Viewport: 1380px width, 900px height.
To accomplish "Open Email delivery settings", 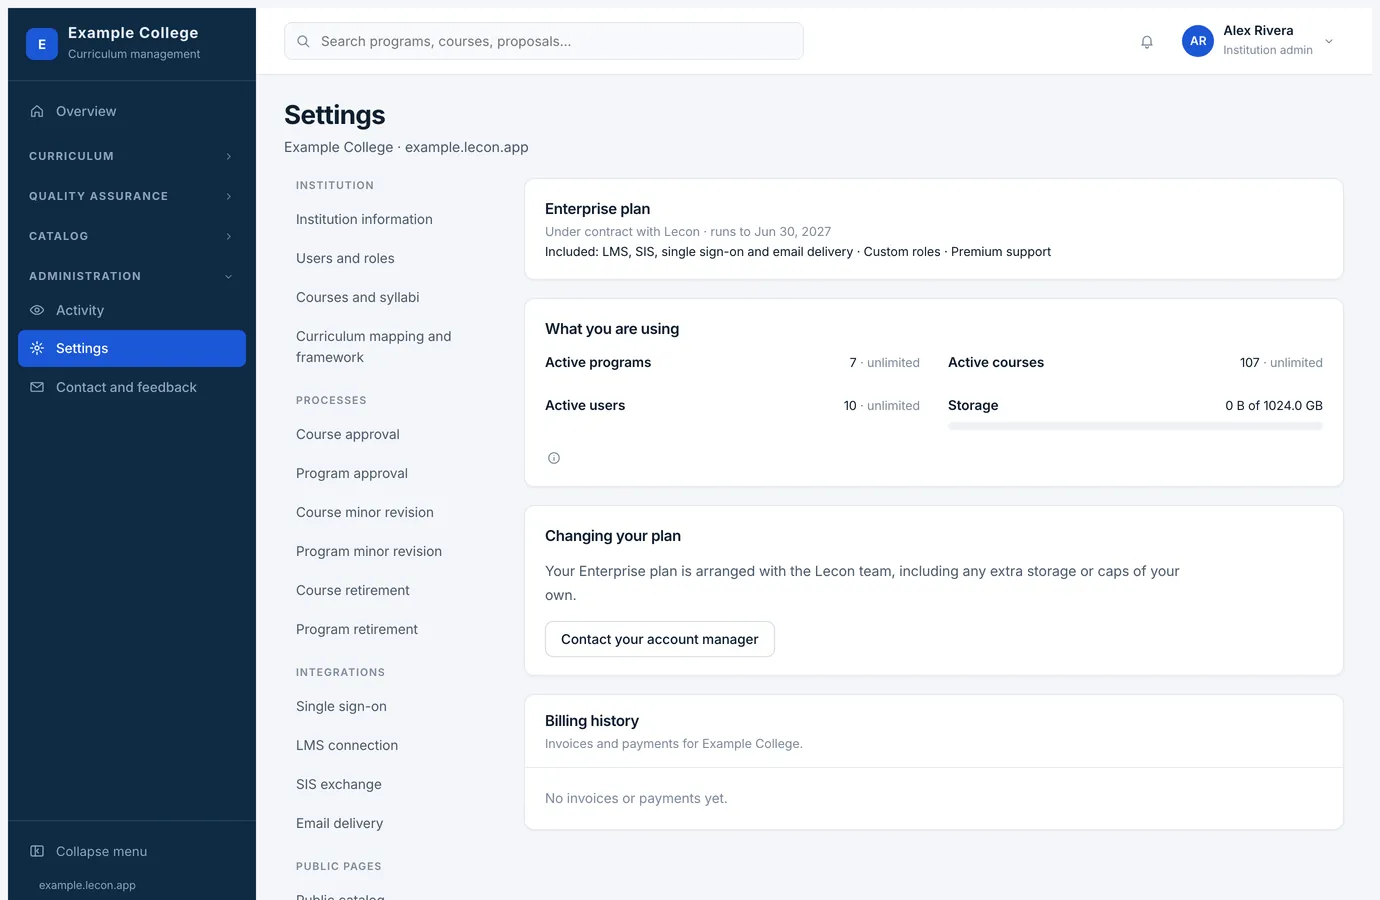I will tap(340, 823).
